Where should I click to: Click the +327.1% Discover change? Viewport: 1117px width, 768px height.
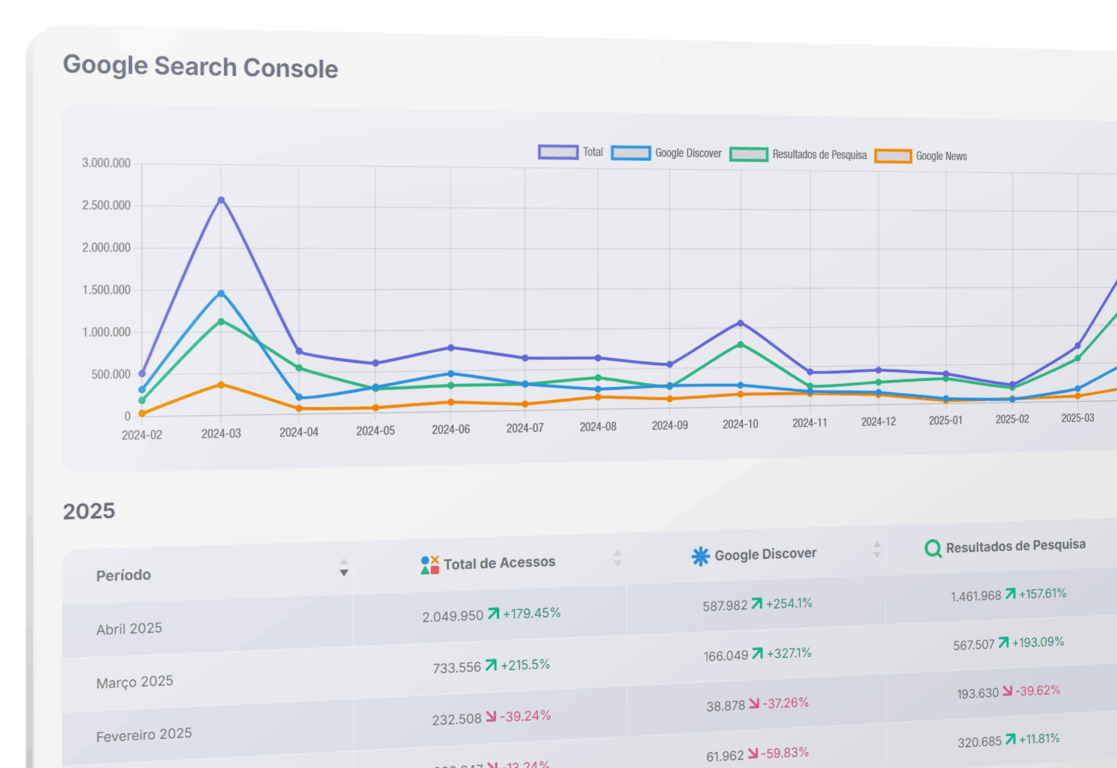[x=789, y=653]
